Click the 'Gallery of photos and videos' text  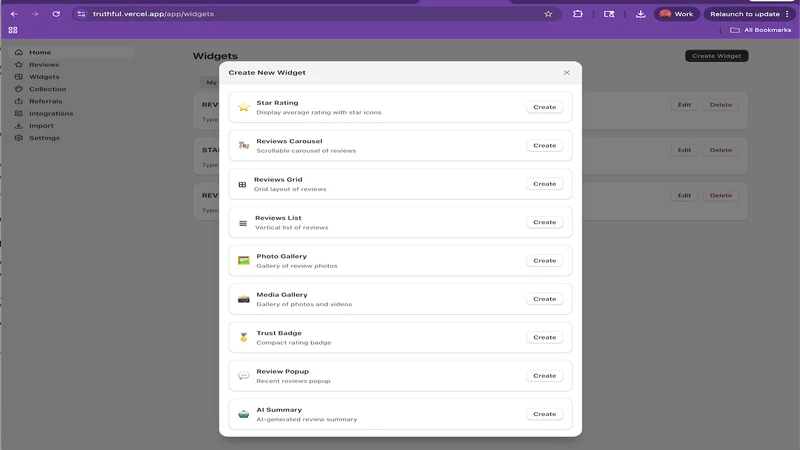(x=304, y=304)
